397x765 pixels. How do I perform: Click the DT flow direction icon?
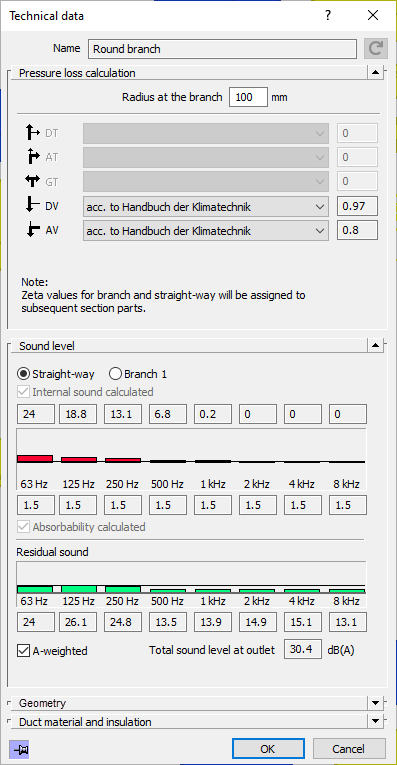(33, 133)
